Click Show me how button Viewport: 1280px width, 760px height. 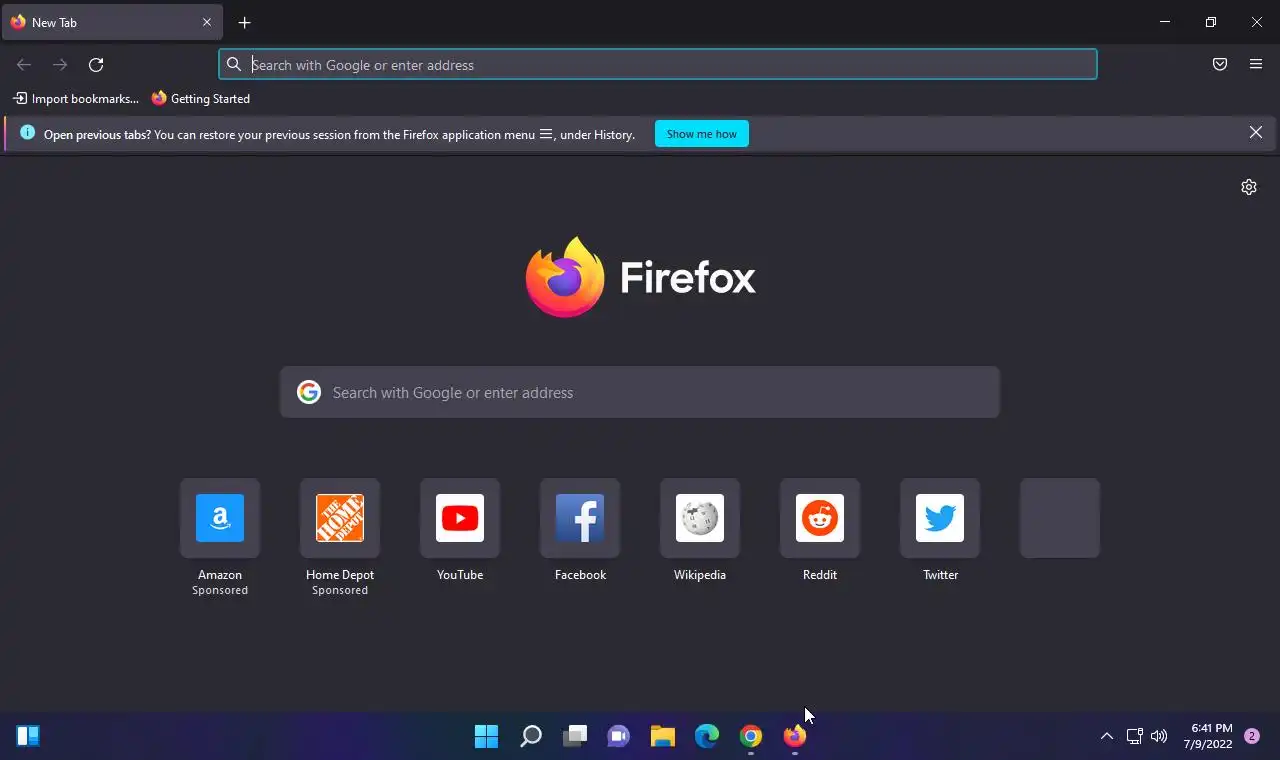click(702, 134)
